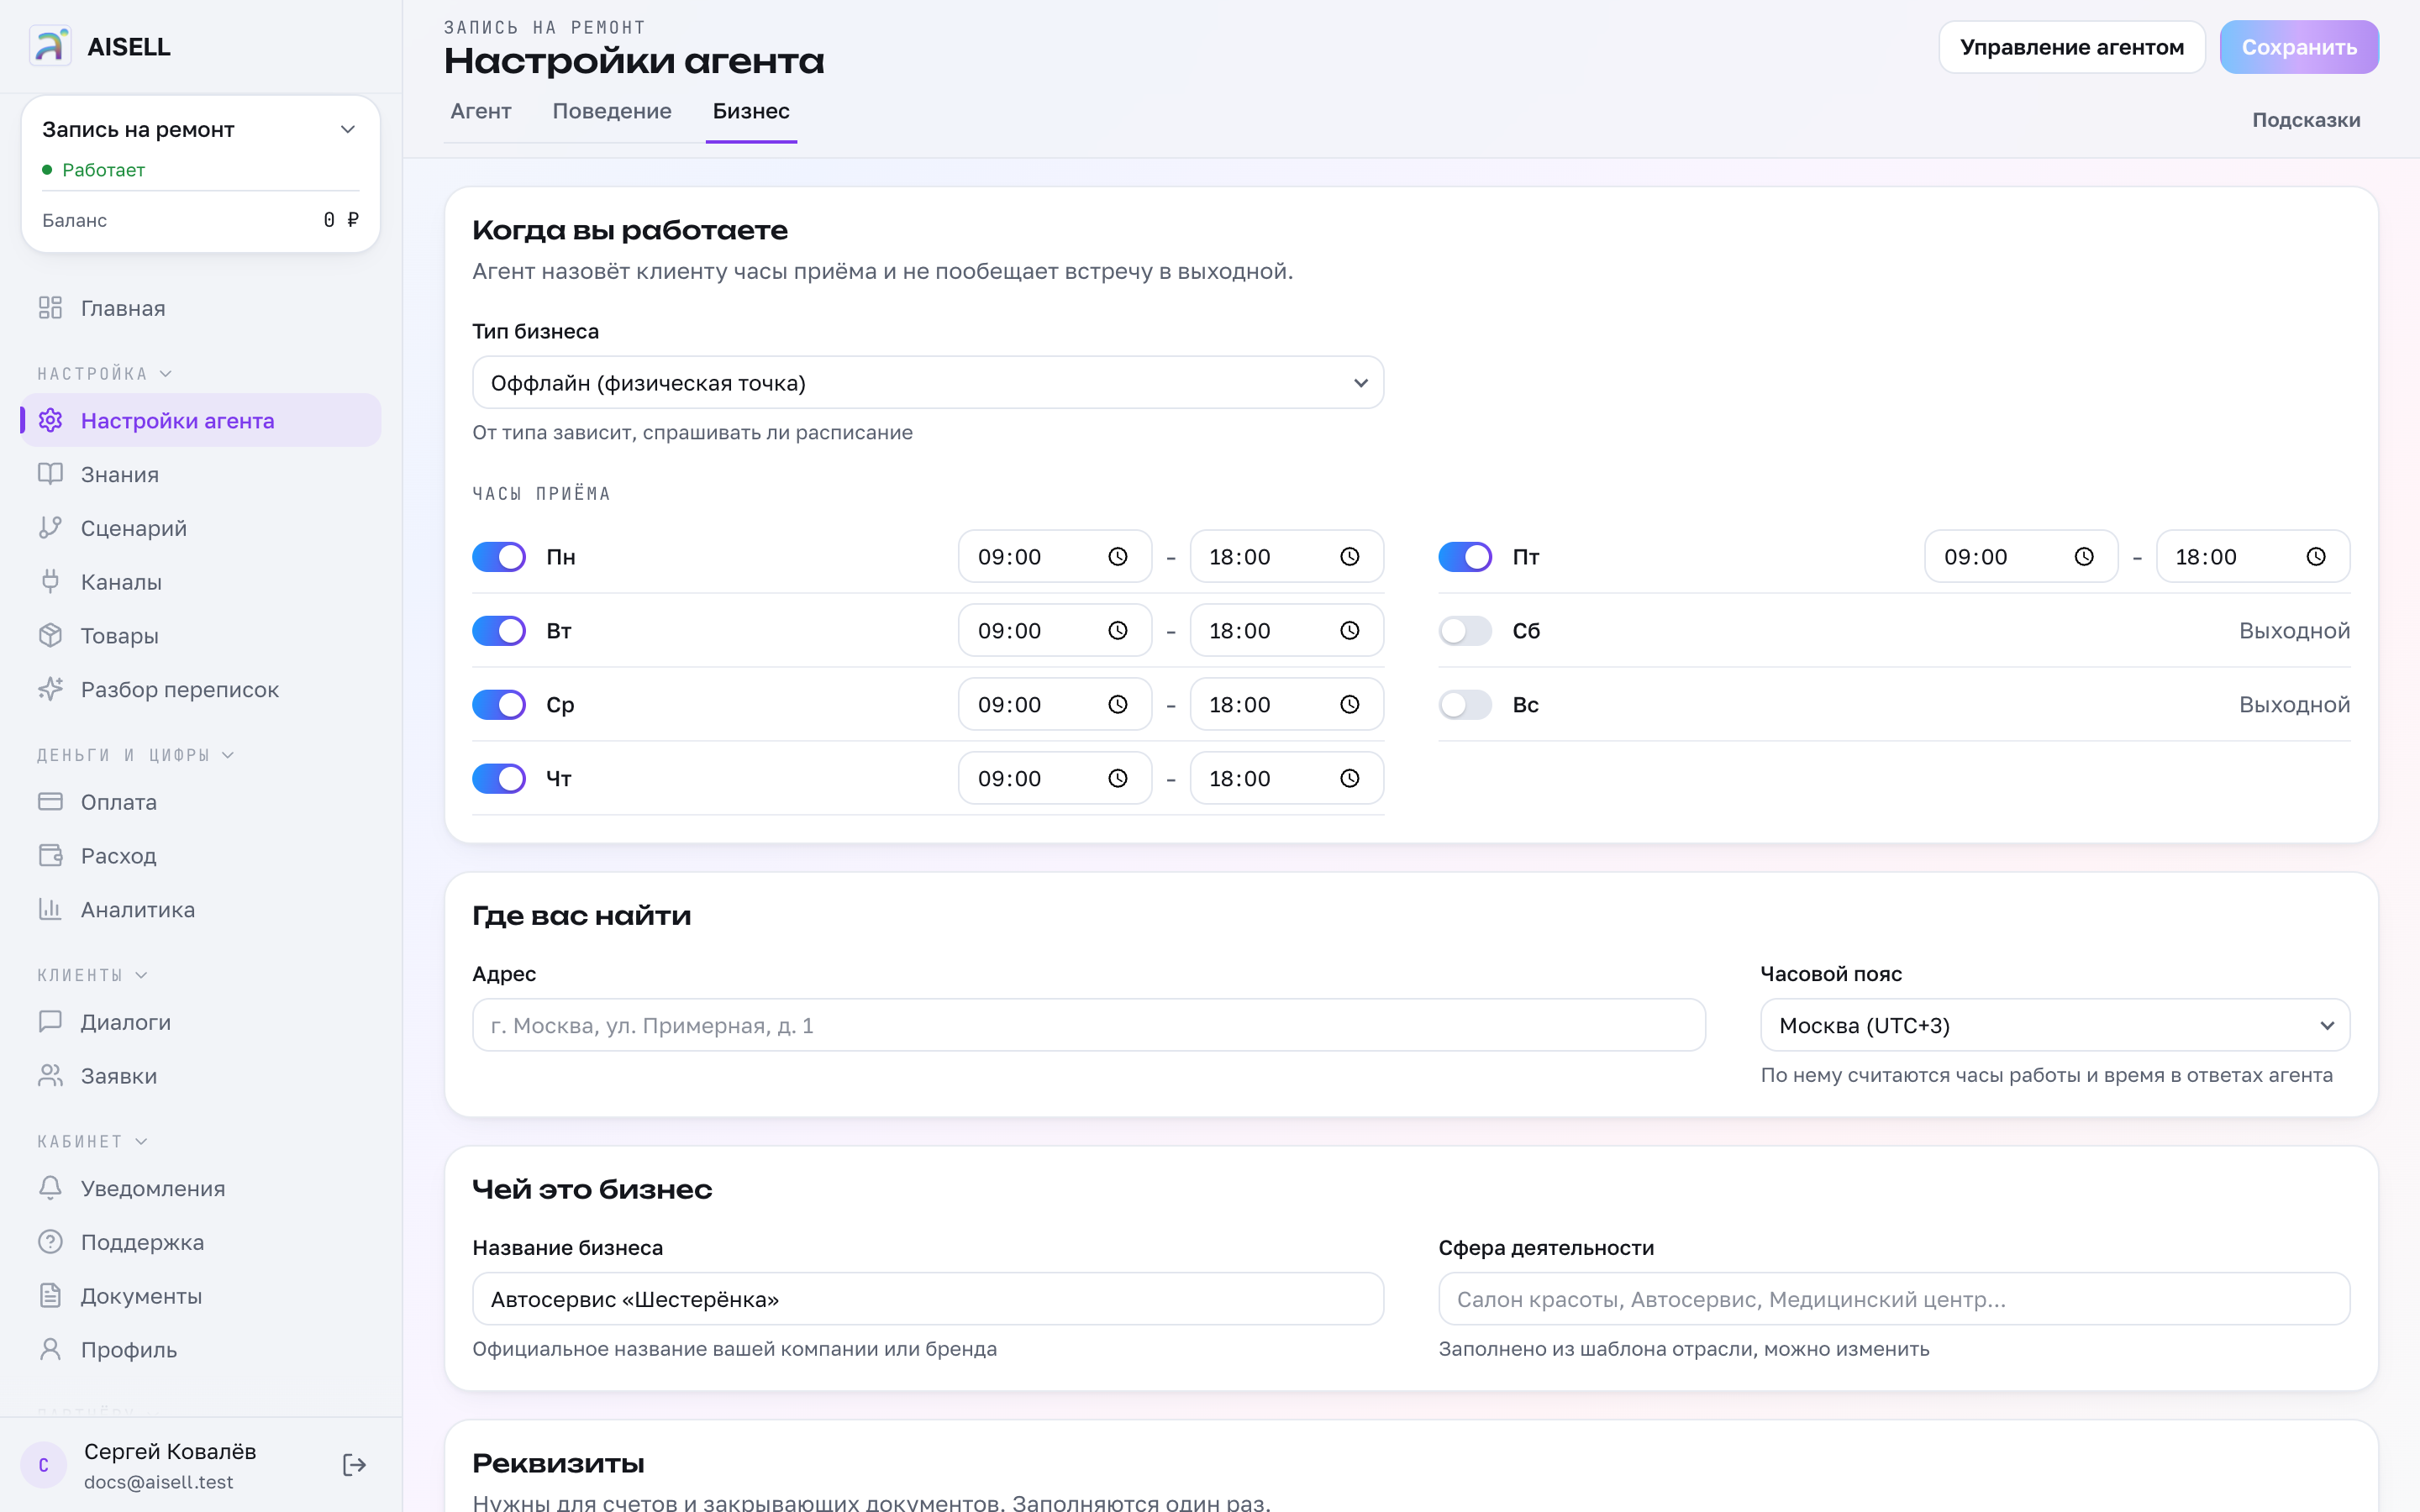2420x1512 pixels.
Task: Log out using the exit icon
Action: [x=354, y=1465]
